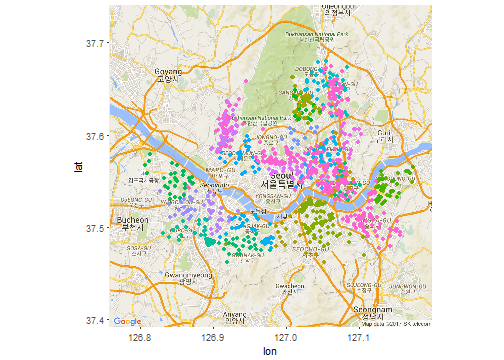This screenshot has height=360, width=504.
Task: Click the Google logo on the map
Action: (127, 321)
